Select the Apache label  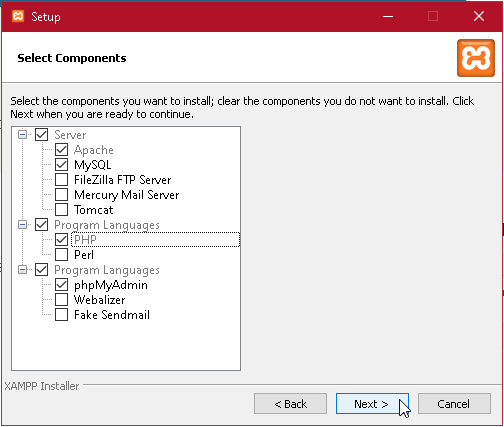point(94,150)
